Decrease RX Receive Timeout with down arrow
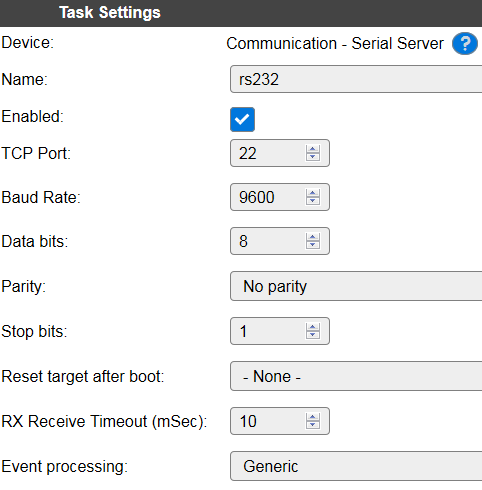 click(313, 425)
